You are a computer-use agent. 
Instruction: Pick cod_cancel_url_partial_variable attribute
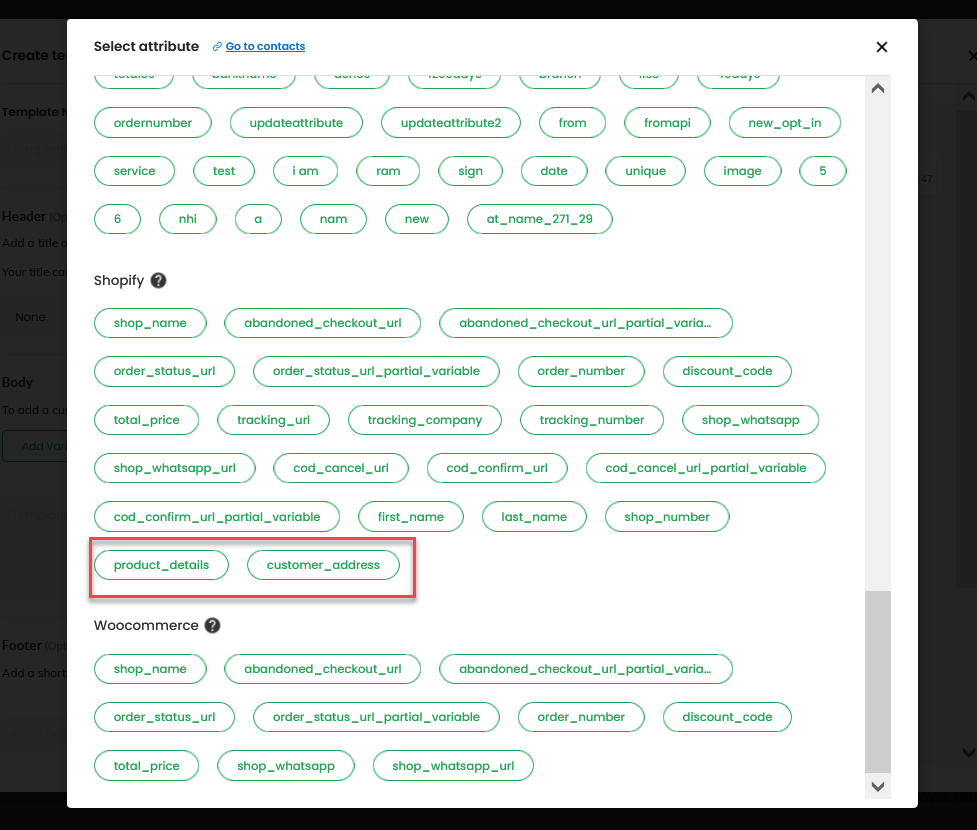(705, 468)
